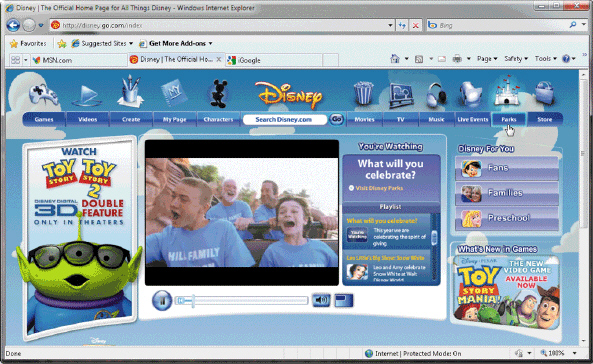Open the Live Events navigation button

tap(473, 119)
